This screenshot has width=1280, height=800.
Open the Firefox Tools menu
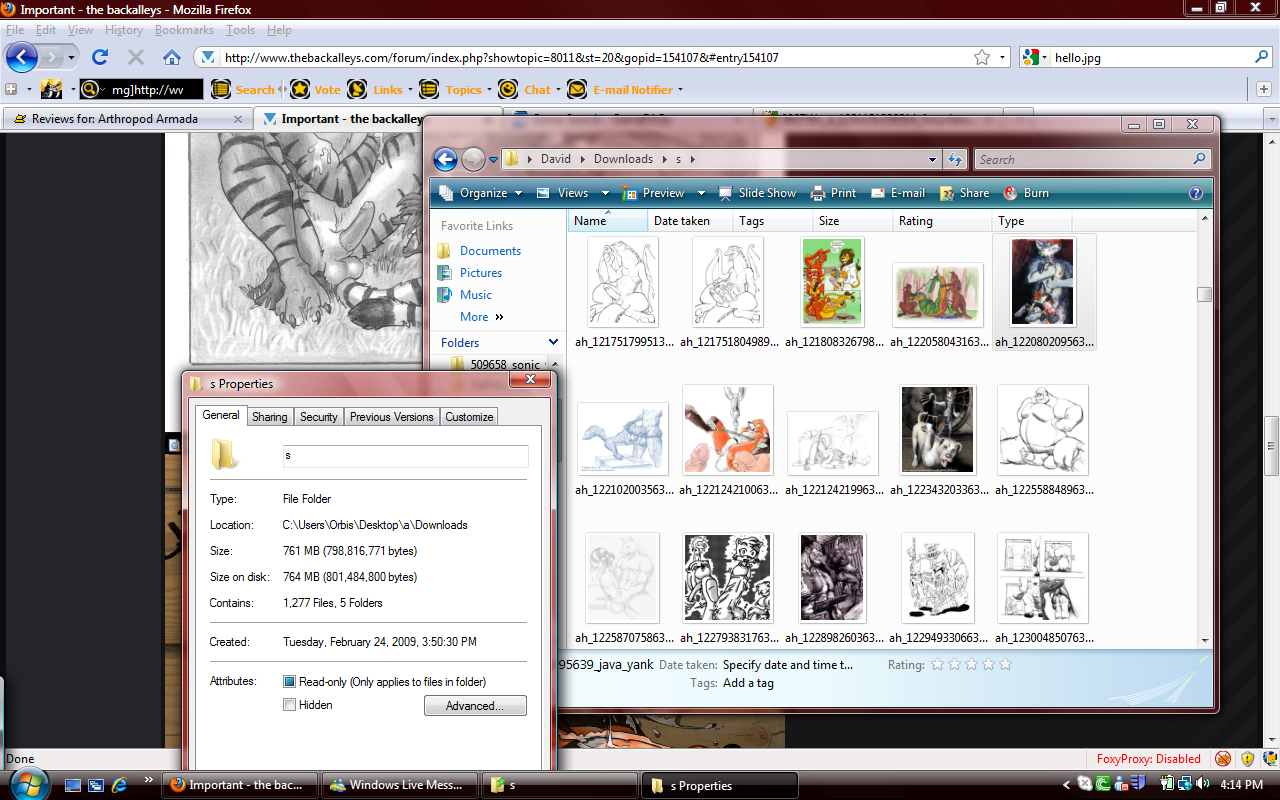coord(240,30)
